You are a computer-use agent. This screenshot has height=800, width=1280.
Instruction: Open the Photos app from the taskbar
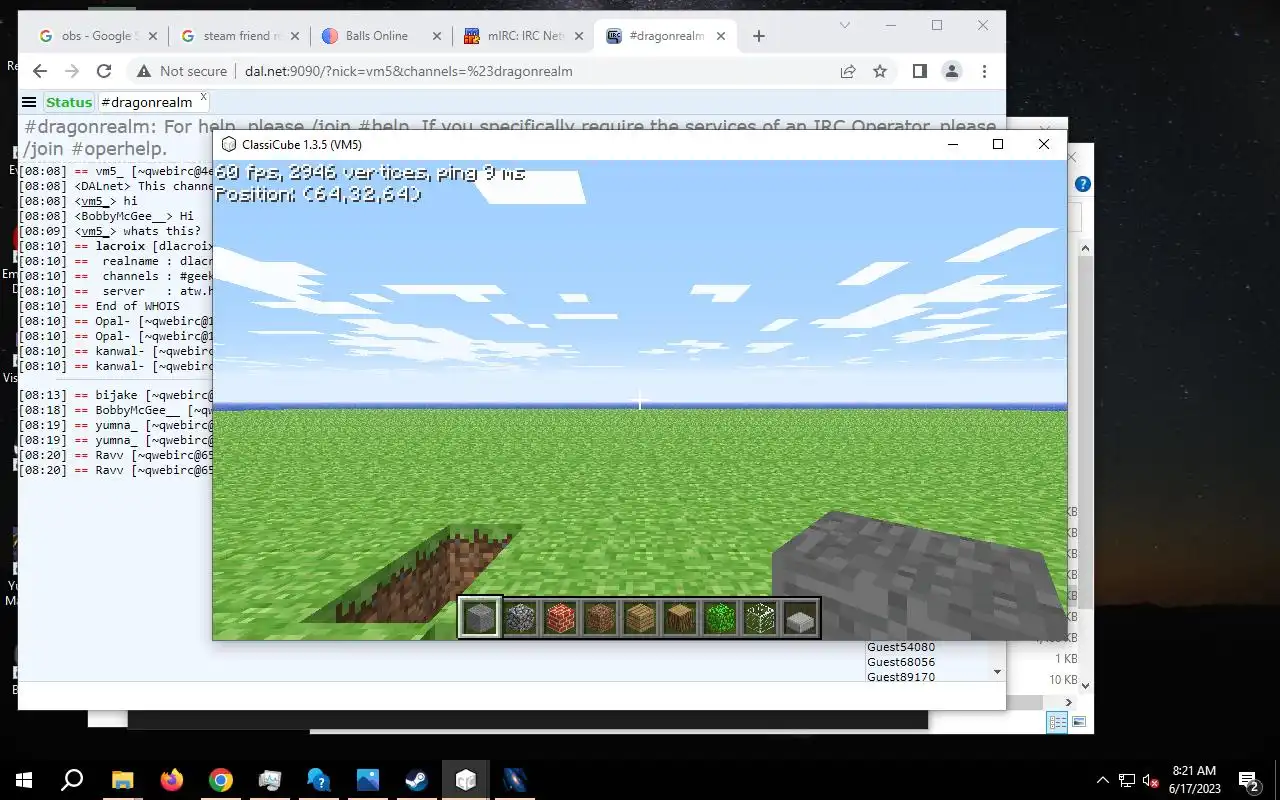367,780
